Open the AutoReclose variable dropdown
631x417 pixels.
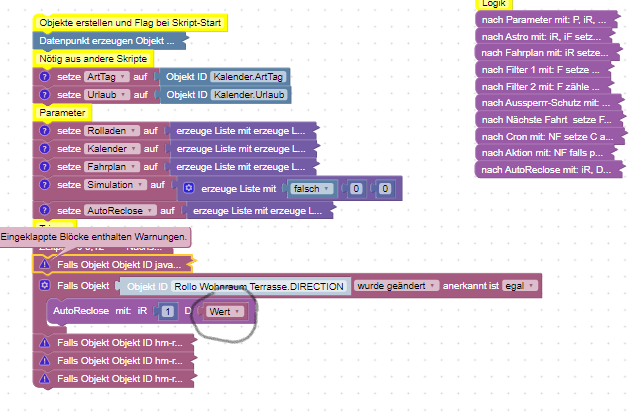(120, 211)
